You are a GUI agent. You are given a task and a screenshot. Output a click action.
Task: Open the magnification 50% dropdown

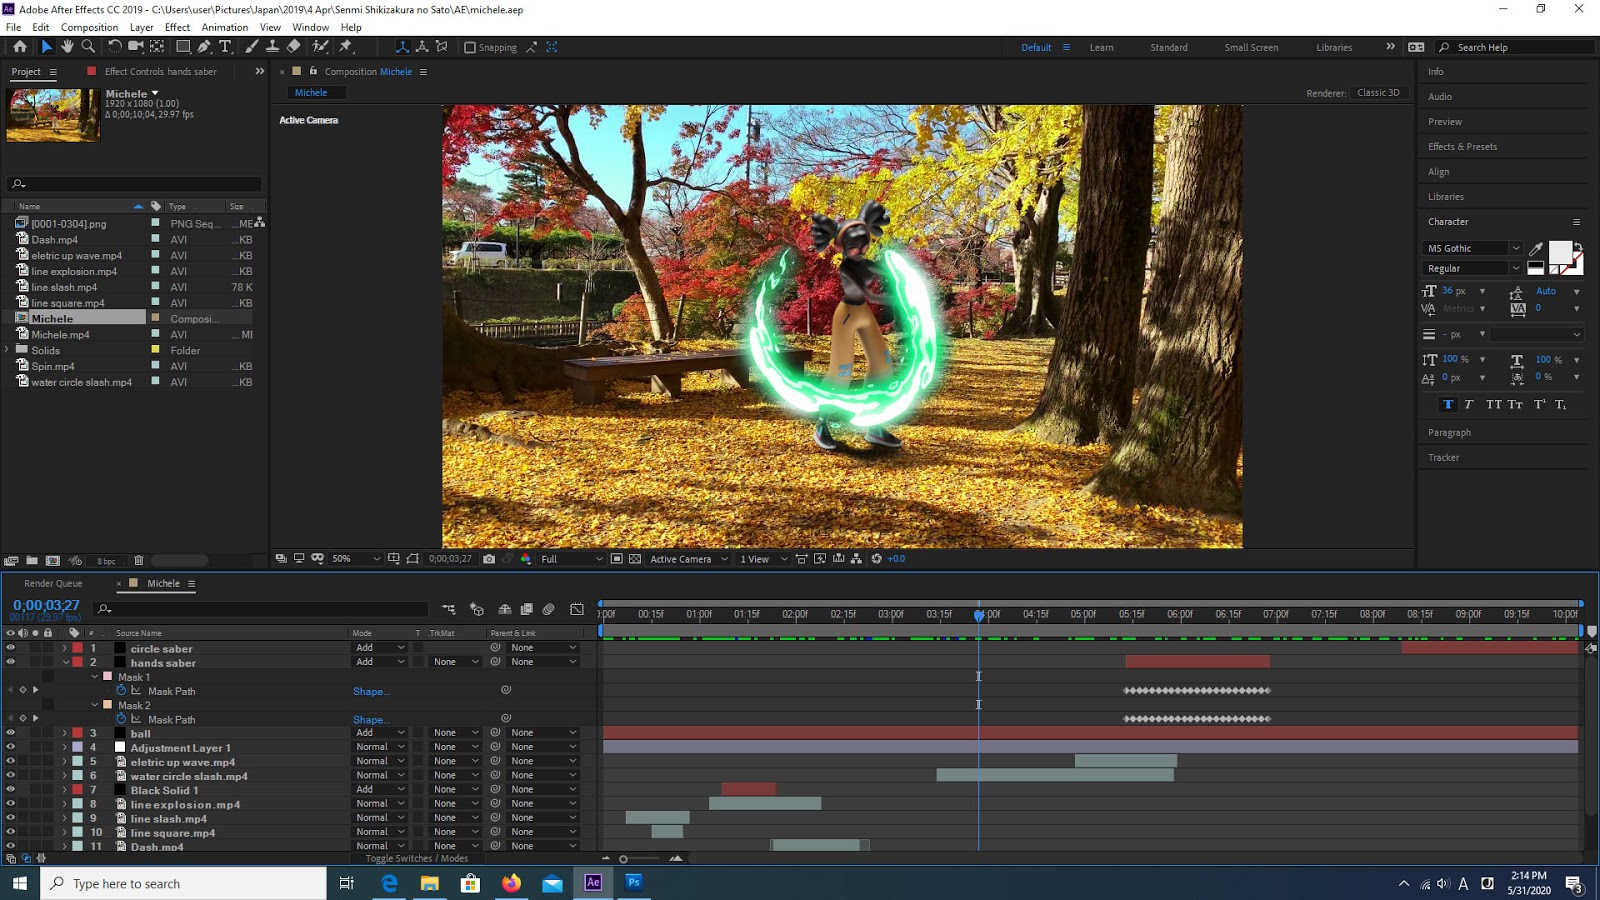pos(356,559)
